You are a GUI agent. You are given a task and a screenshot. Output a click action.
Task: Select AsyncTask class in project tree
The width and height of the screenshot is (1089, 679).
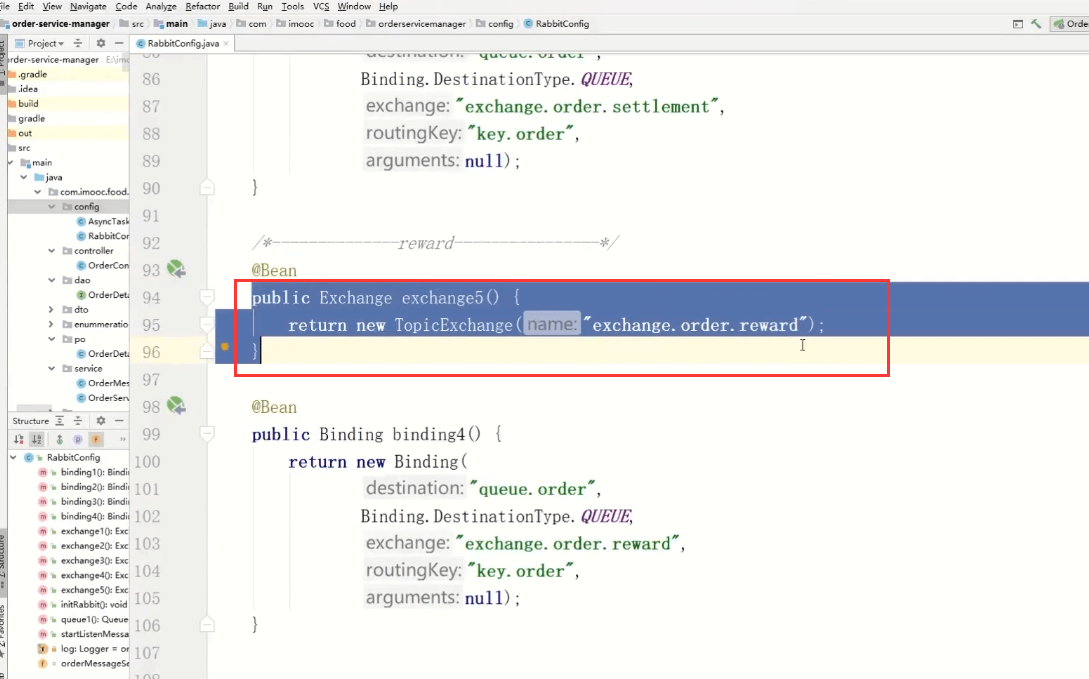point(103,221)
